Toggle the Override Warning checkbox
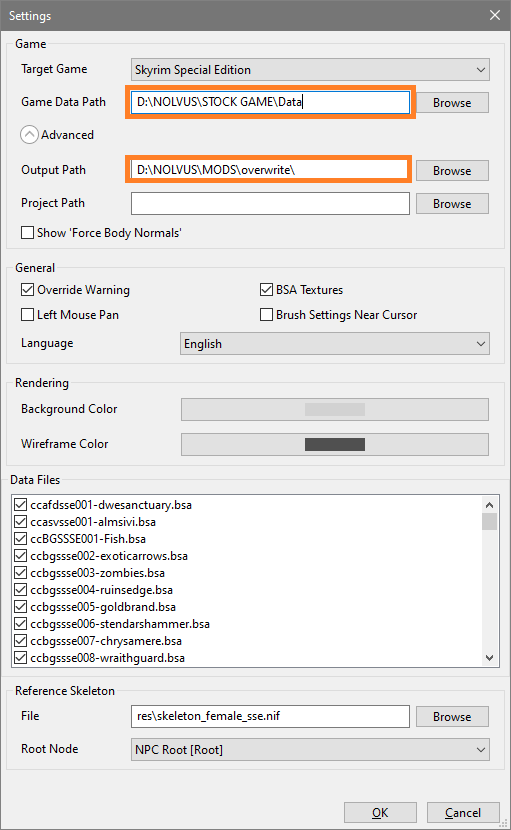Image resolution: width=511 pixels, height=830 pixels. click(28, 290)
